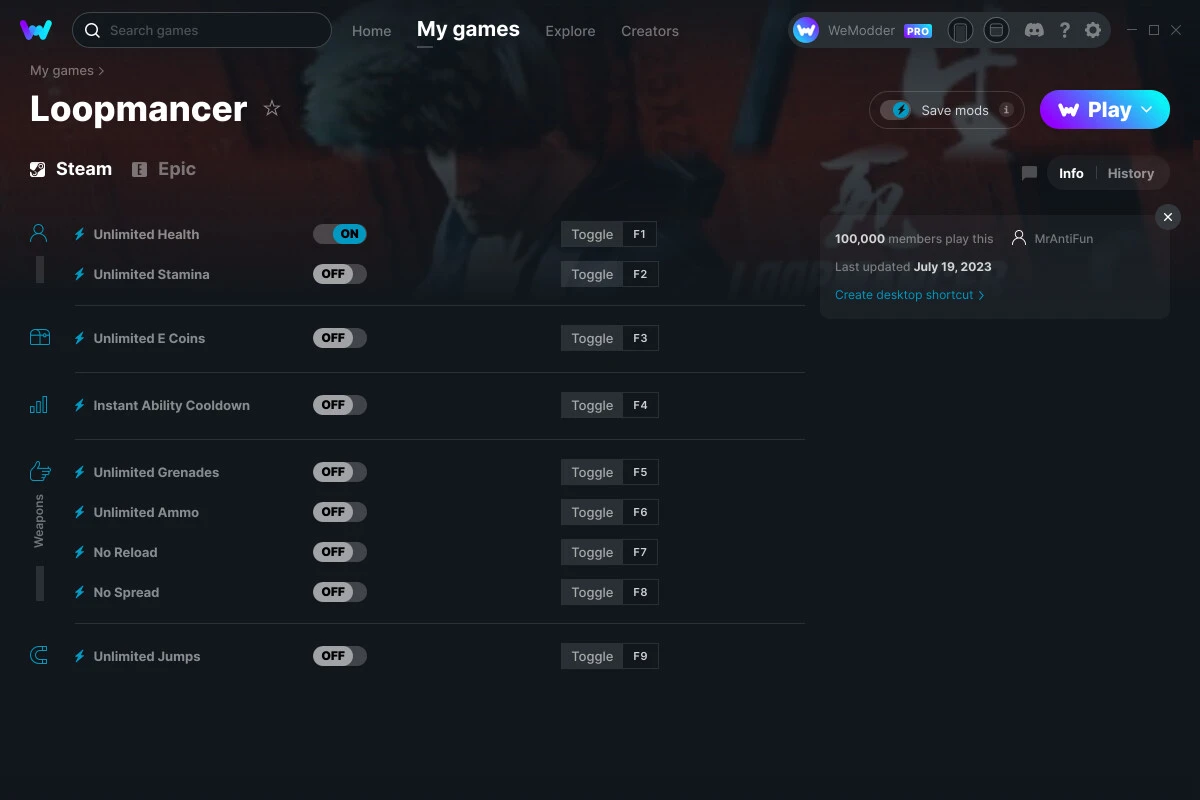Screen dimensions: 1200x800
Task: Open the chat comments icon
Action: pyautogui.click(x=1029, y=173)
